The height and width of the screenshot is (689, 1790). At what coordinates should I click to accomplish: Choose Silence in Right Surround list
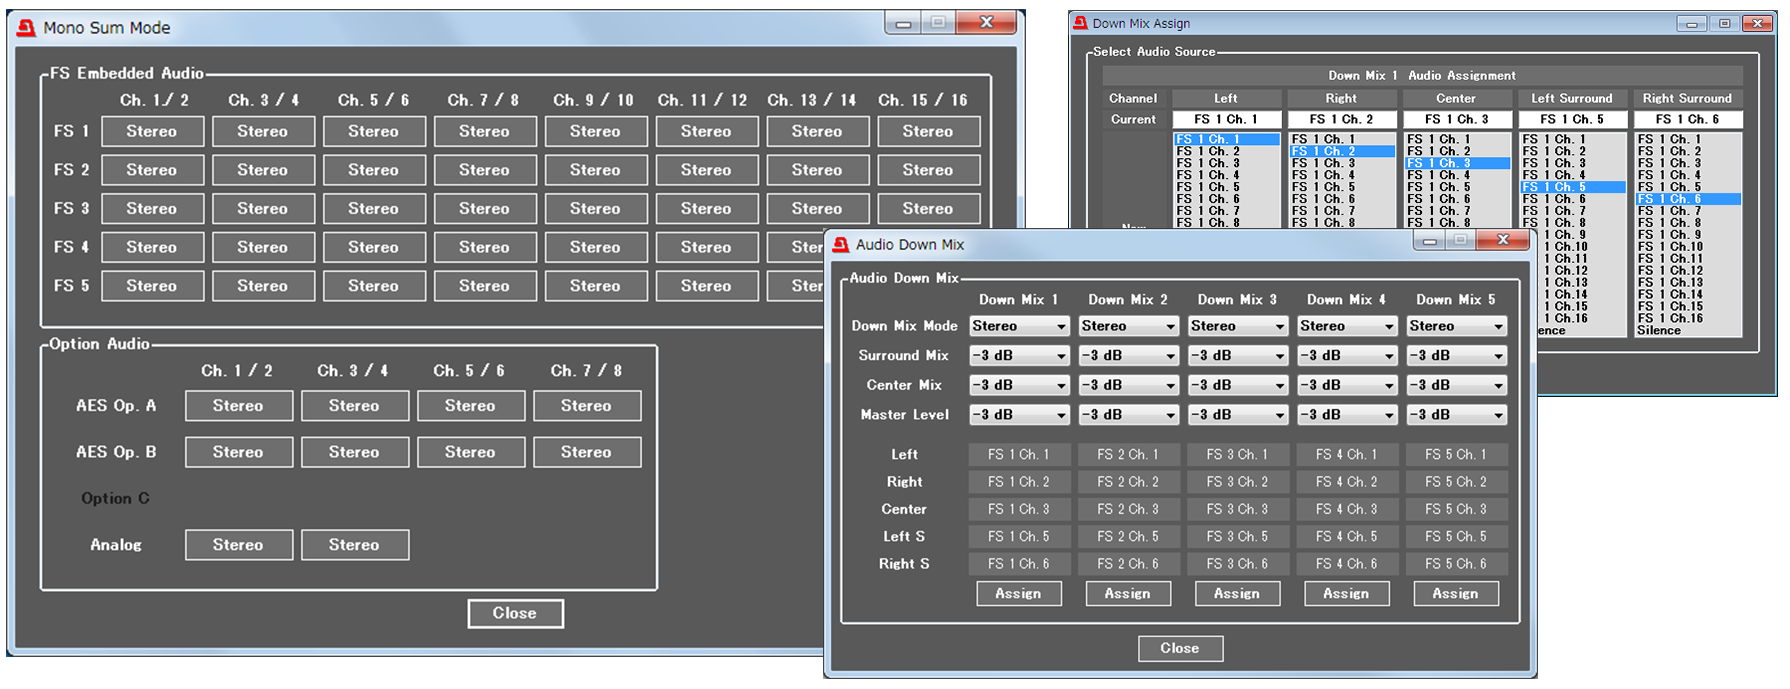1659,330
